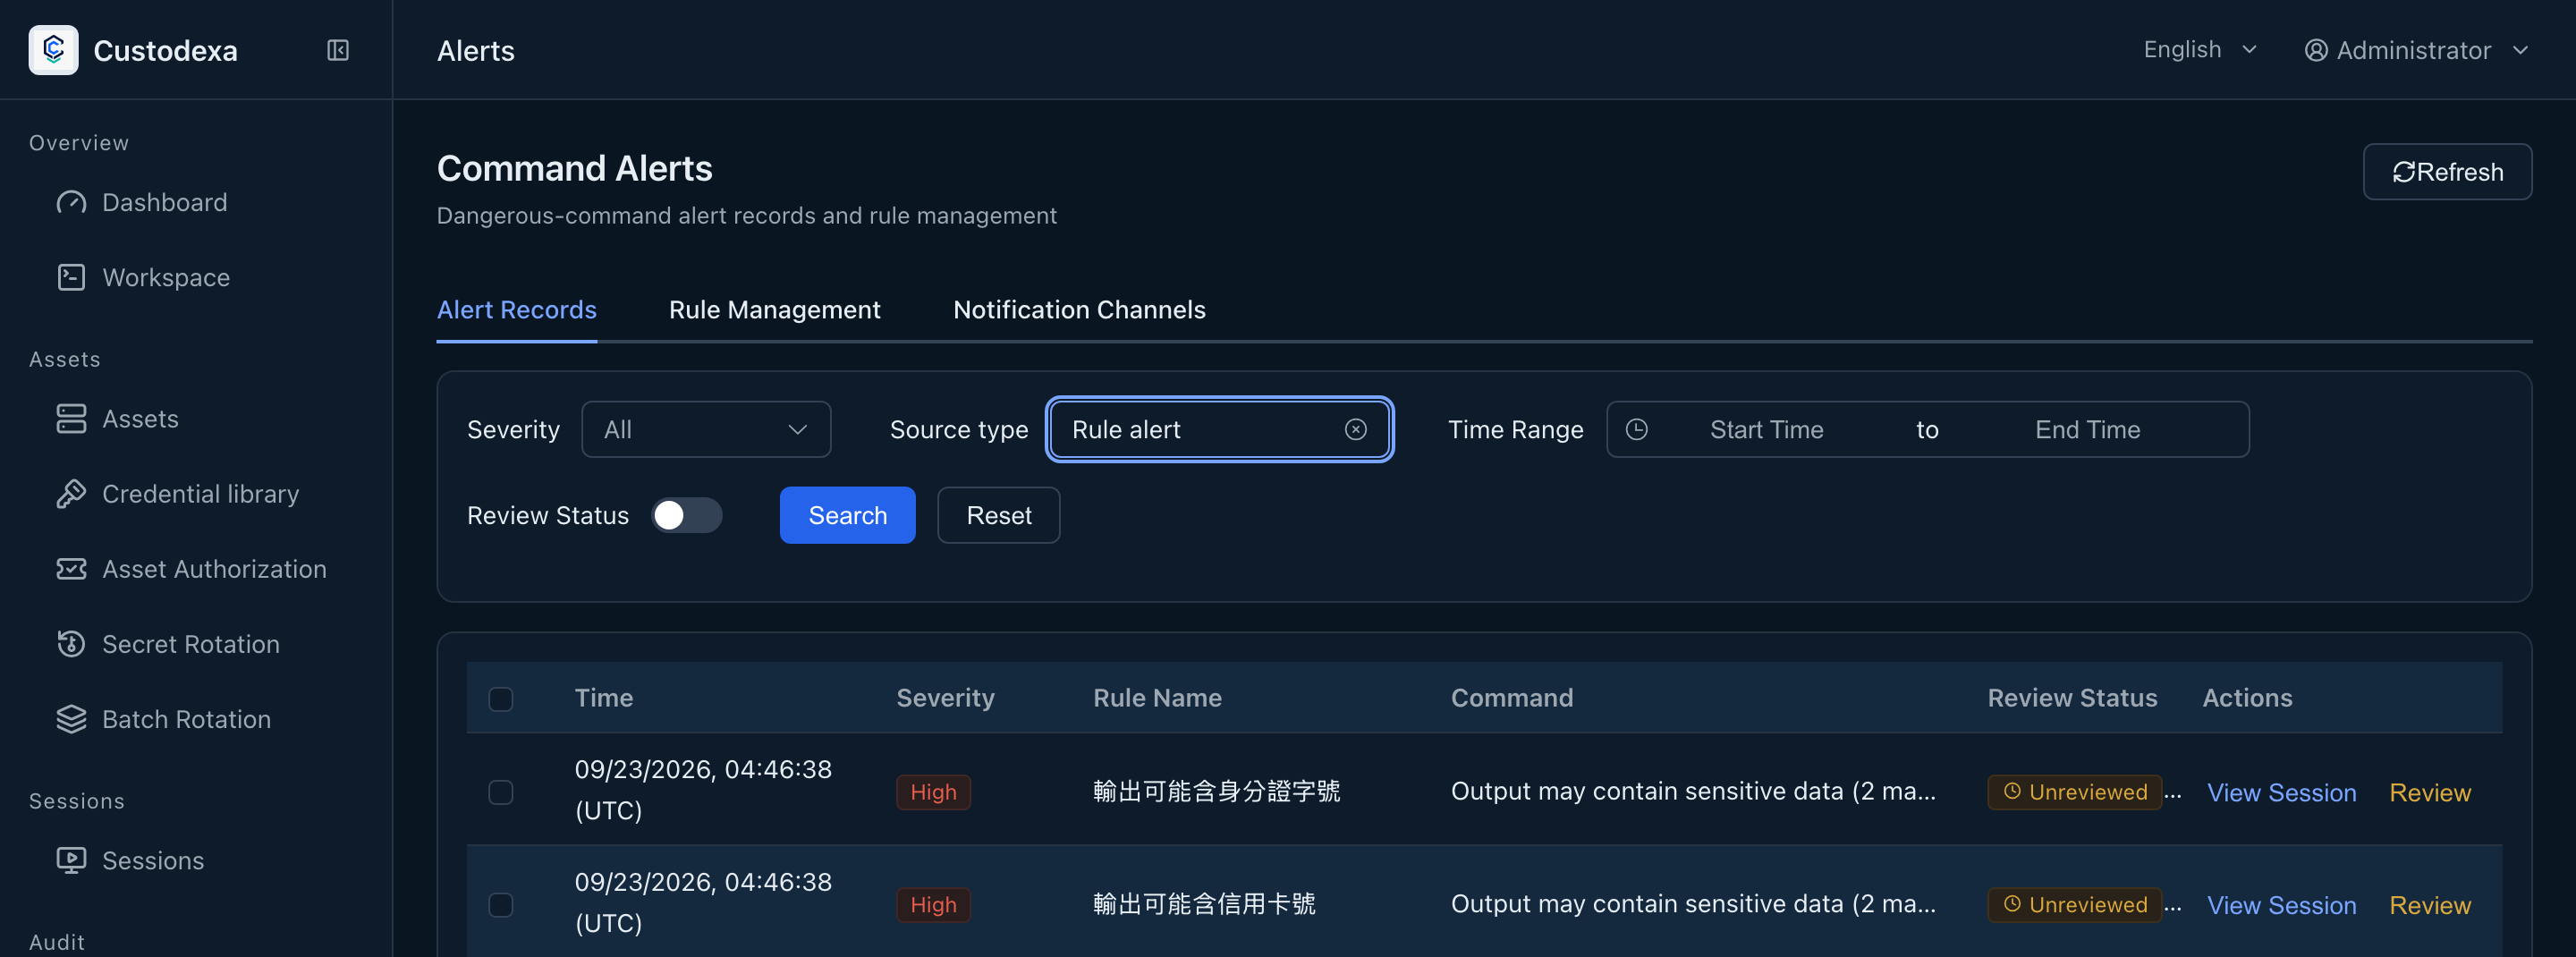
Task: Switch to the Alert Records tab
Action: 516,310
